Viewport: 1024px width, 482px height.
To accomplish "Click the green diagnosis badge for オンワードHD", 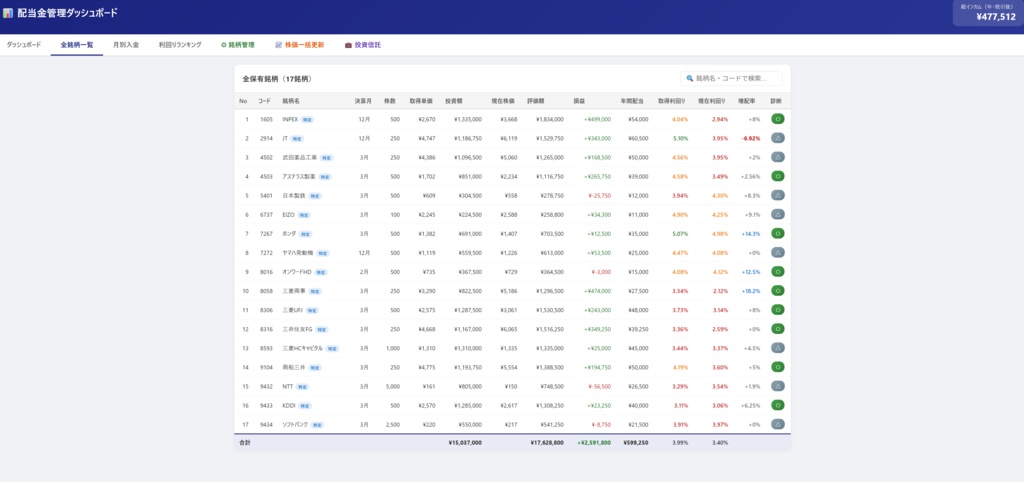I will pos(777,271).
